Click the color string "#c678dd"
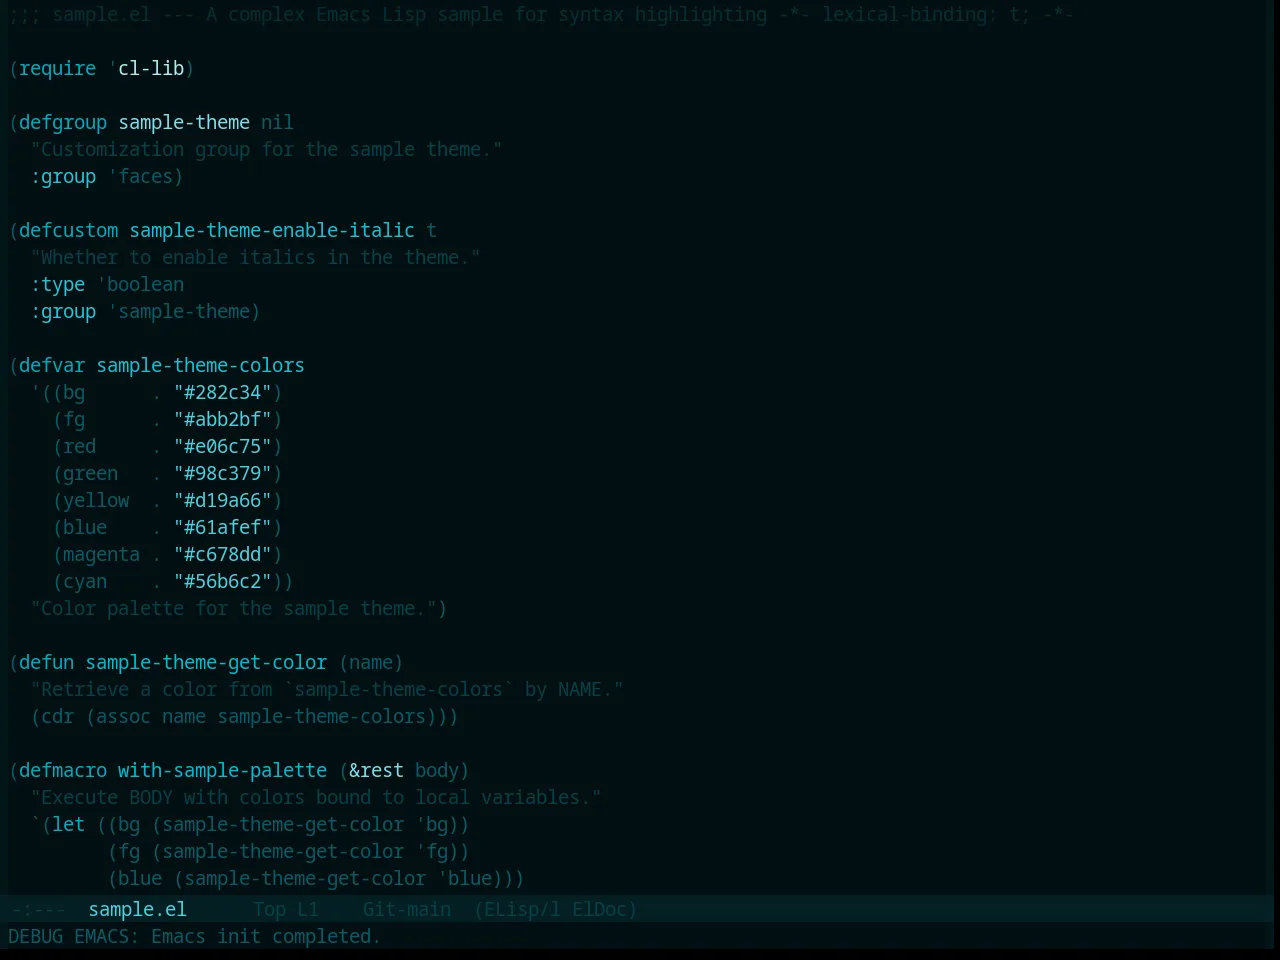The width and height of the screenshot is (1280, 960). coord(222,554)
